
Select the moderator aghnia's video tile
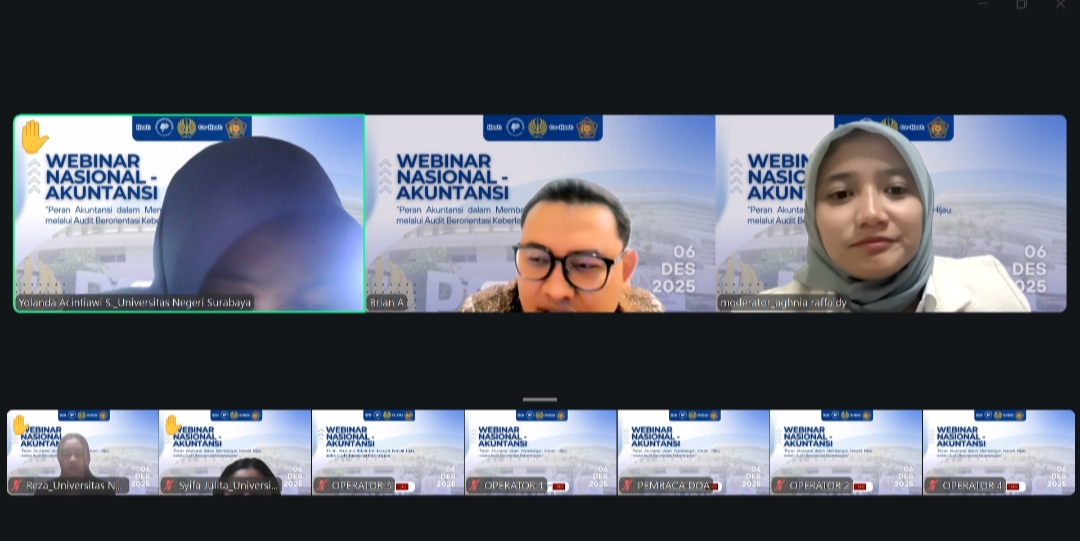891,213
